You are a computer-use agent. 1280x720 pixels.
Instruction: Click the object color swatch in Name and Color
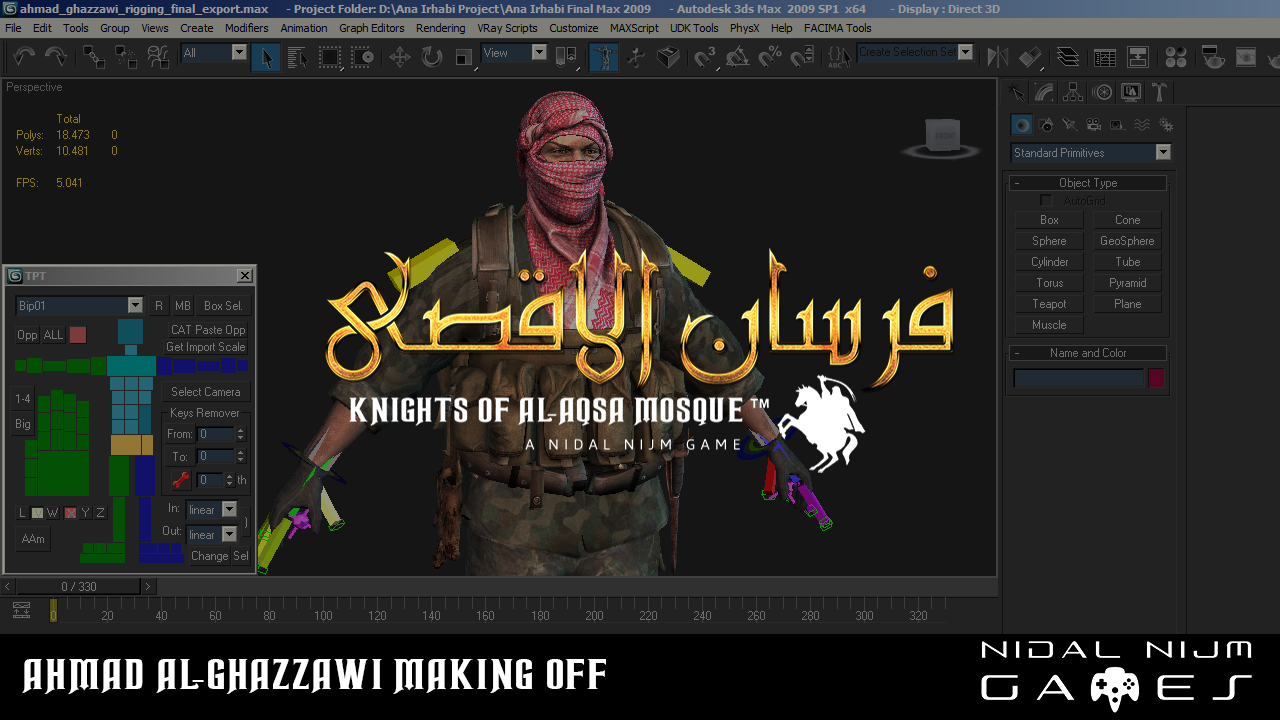click(1156, 378)
